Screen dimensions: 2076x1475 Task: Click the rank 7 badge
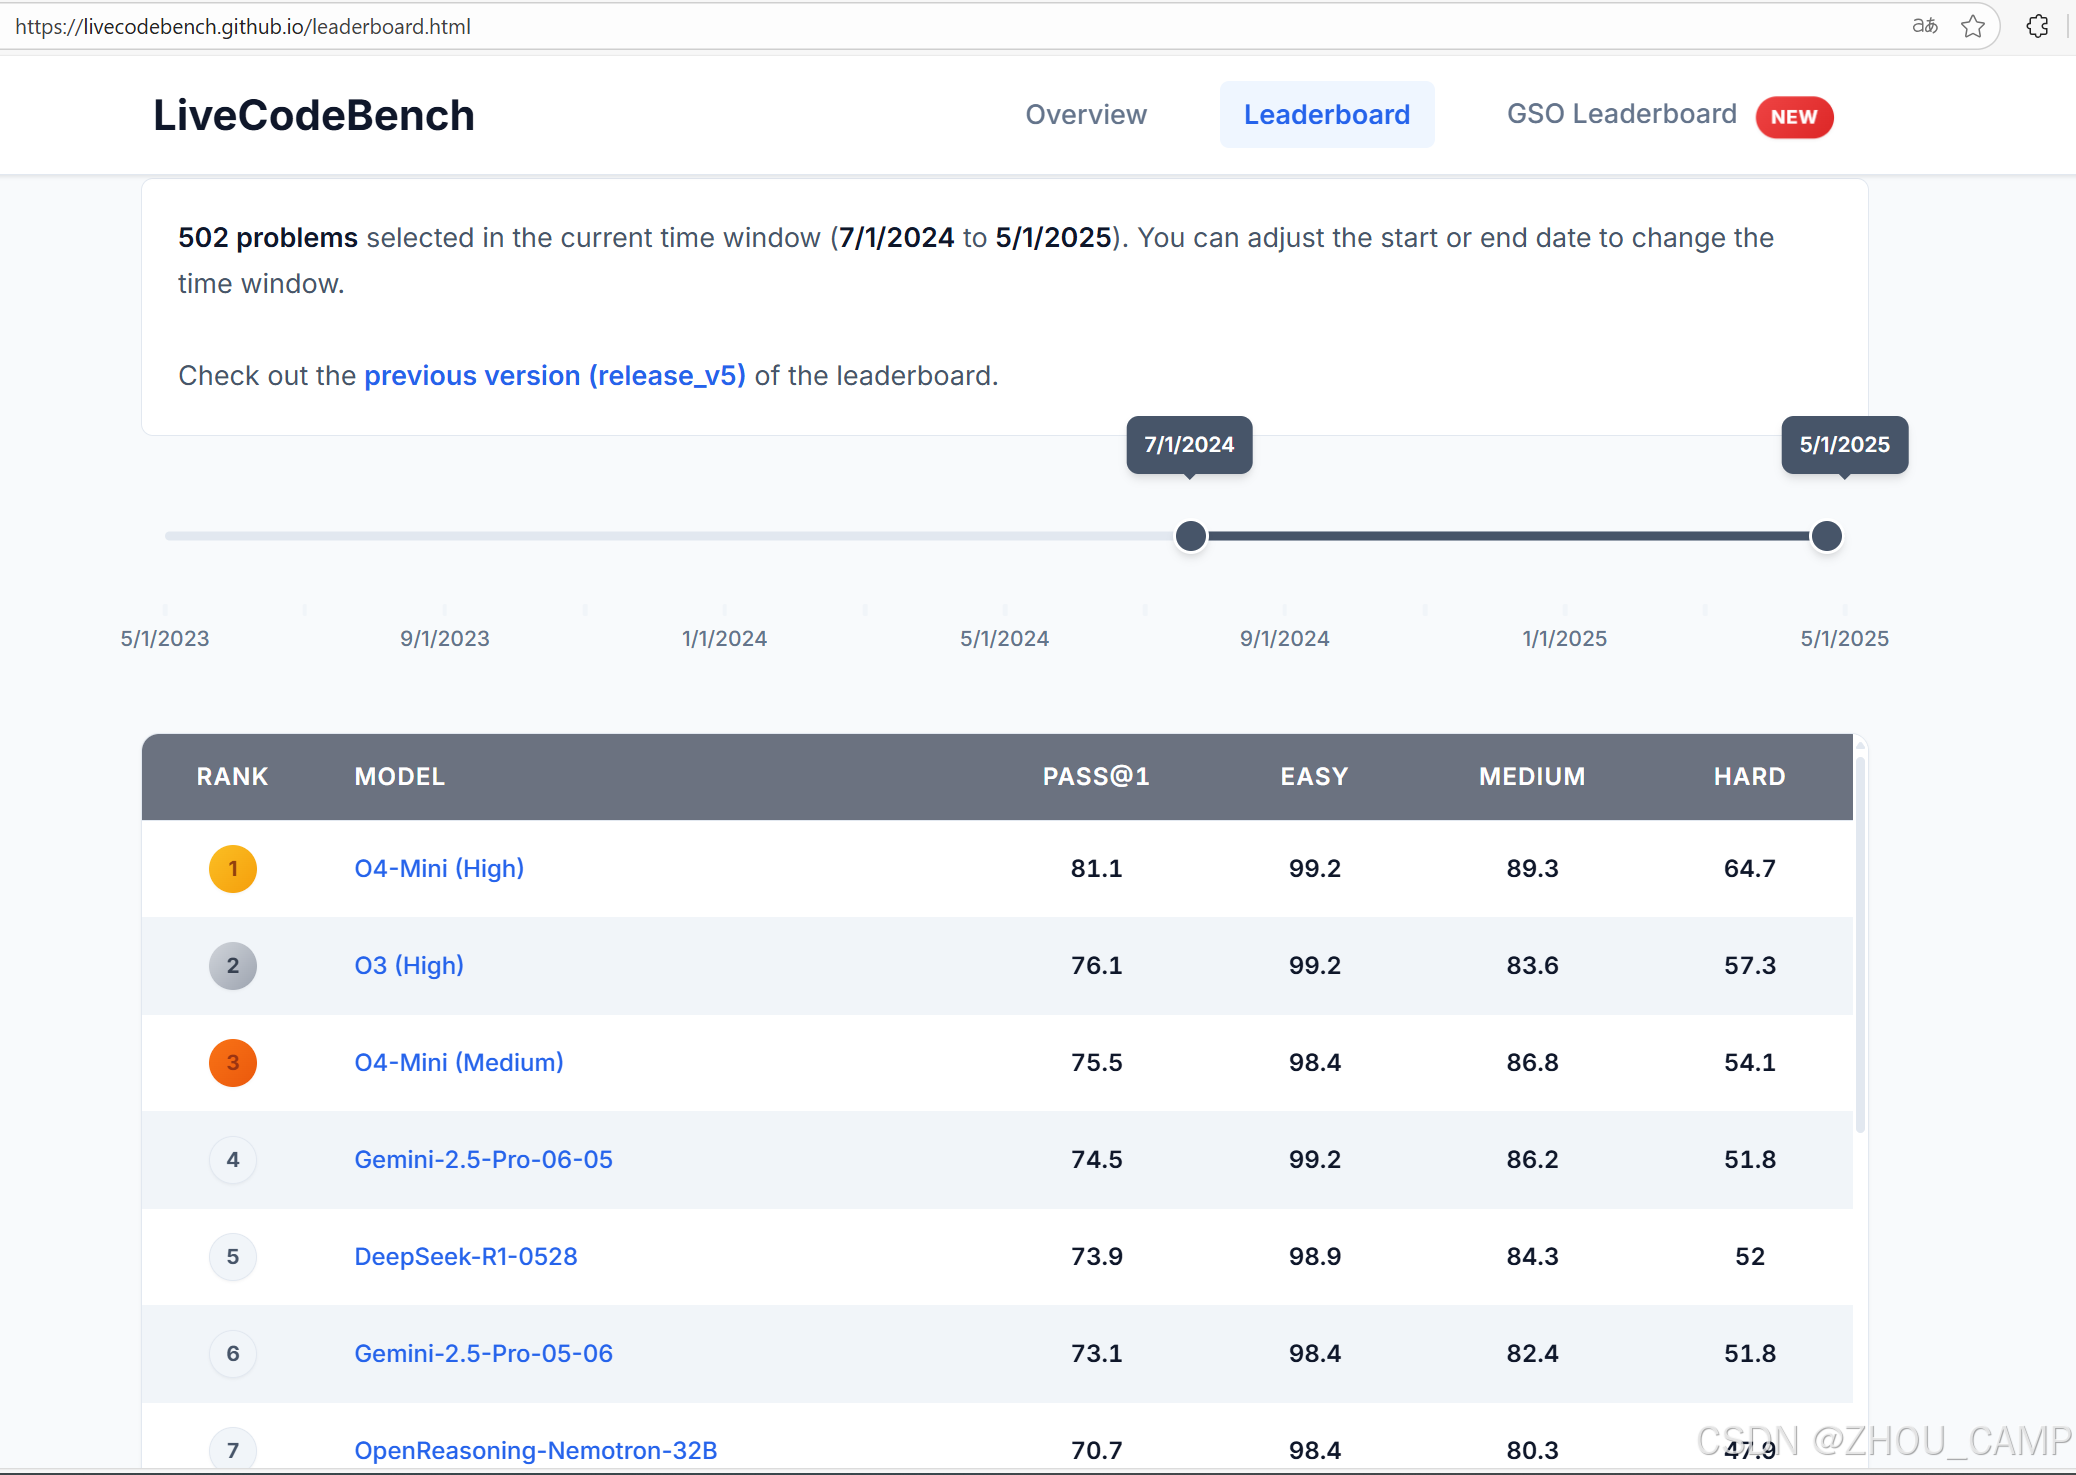pyautogui.click(x=233, y=1450)
